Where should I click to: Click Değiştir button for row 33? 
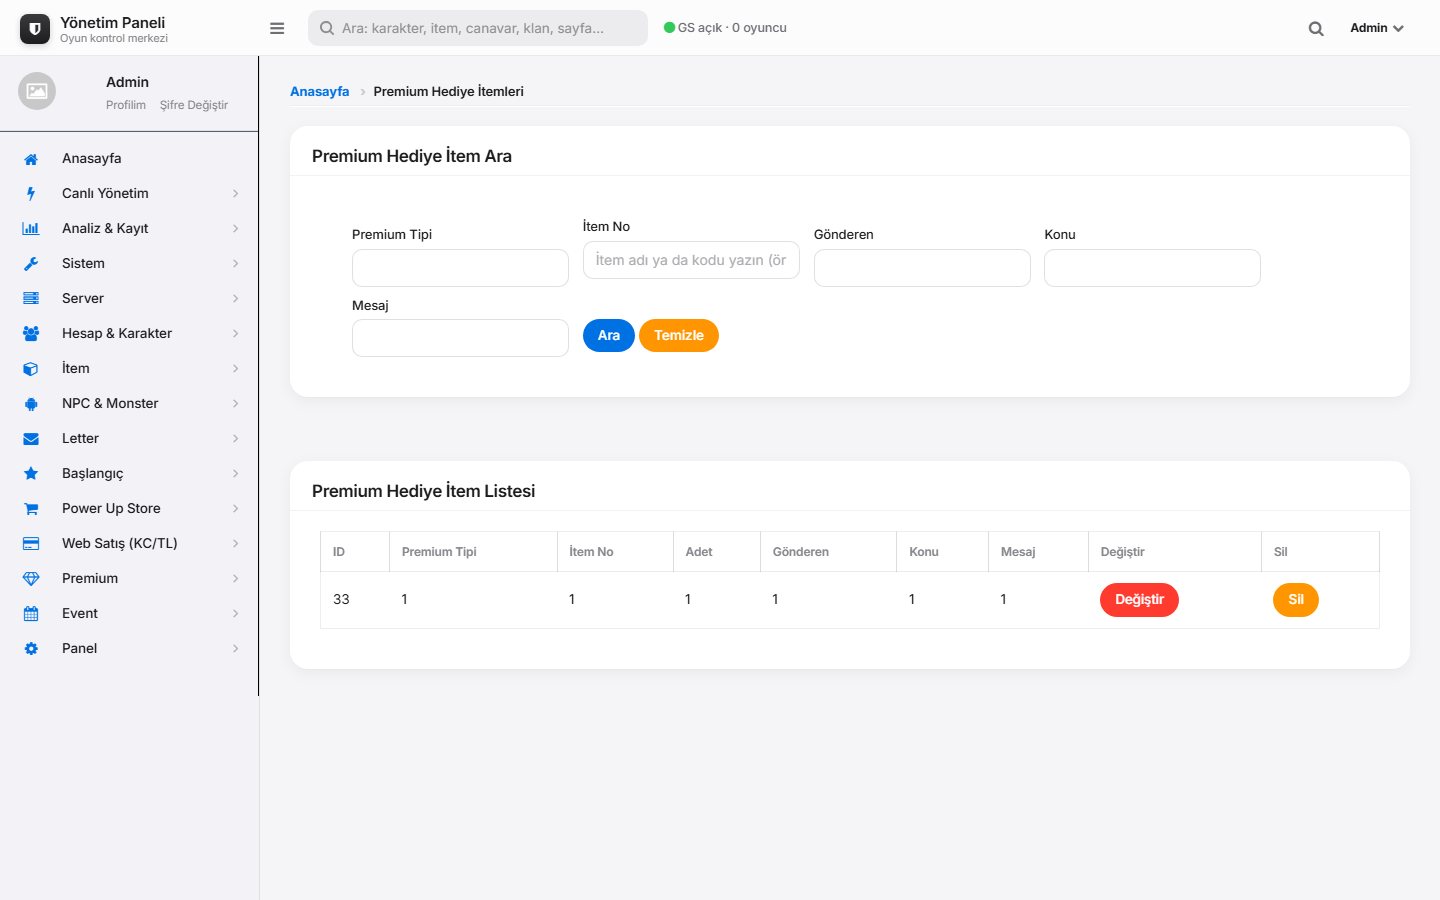[x=1139, y=600]
